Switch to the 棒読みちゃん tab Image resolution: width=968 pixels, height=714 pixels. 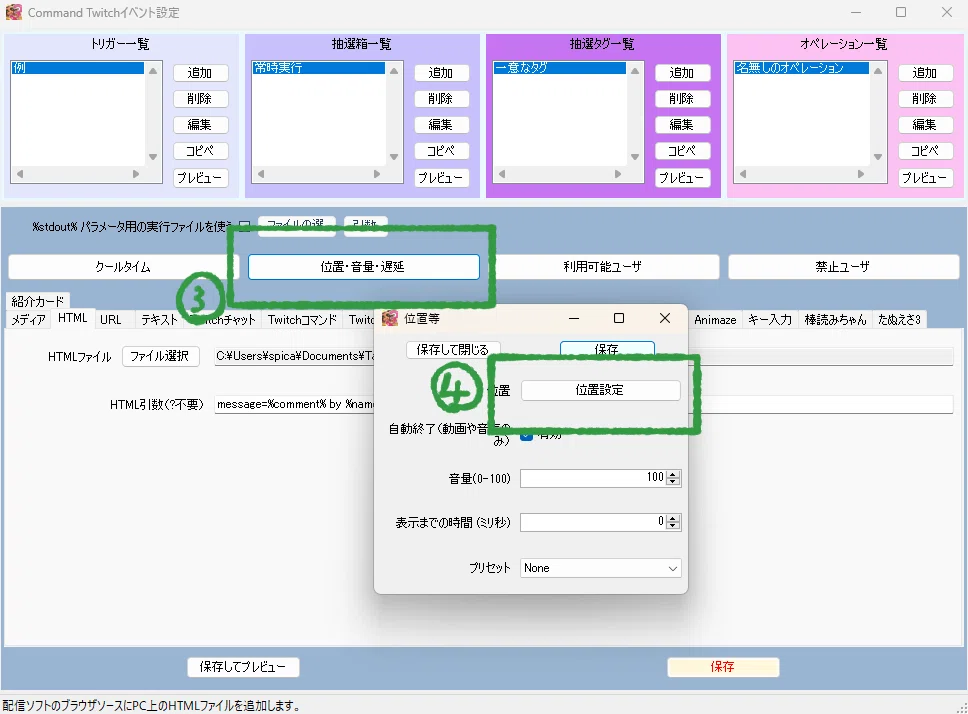(836, 320)
